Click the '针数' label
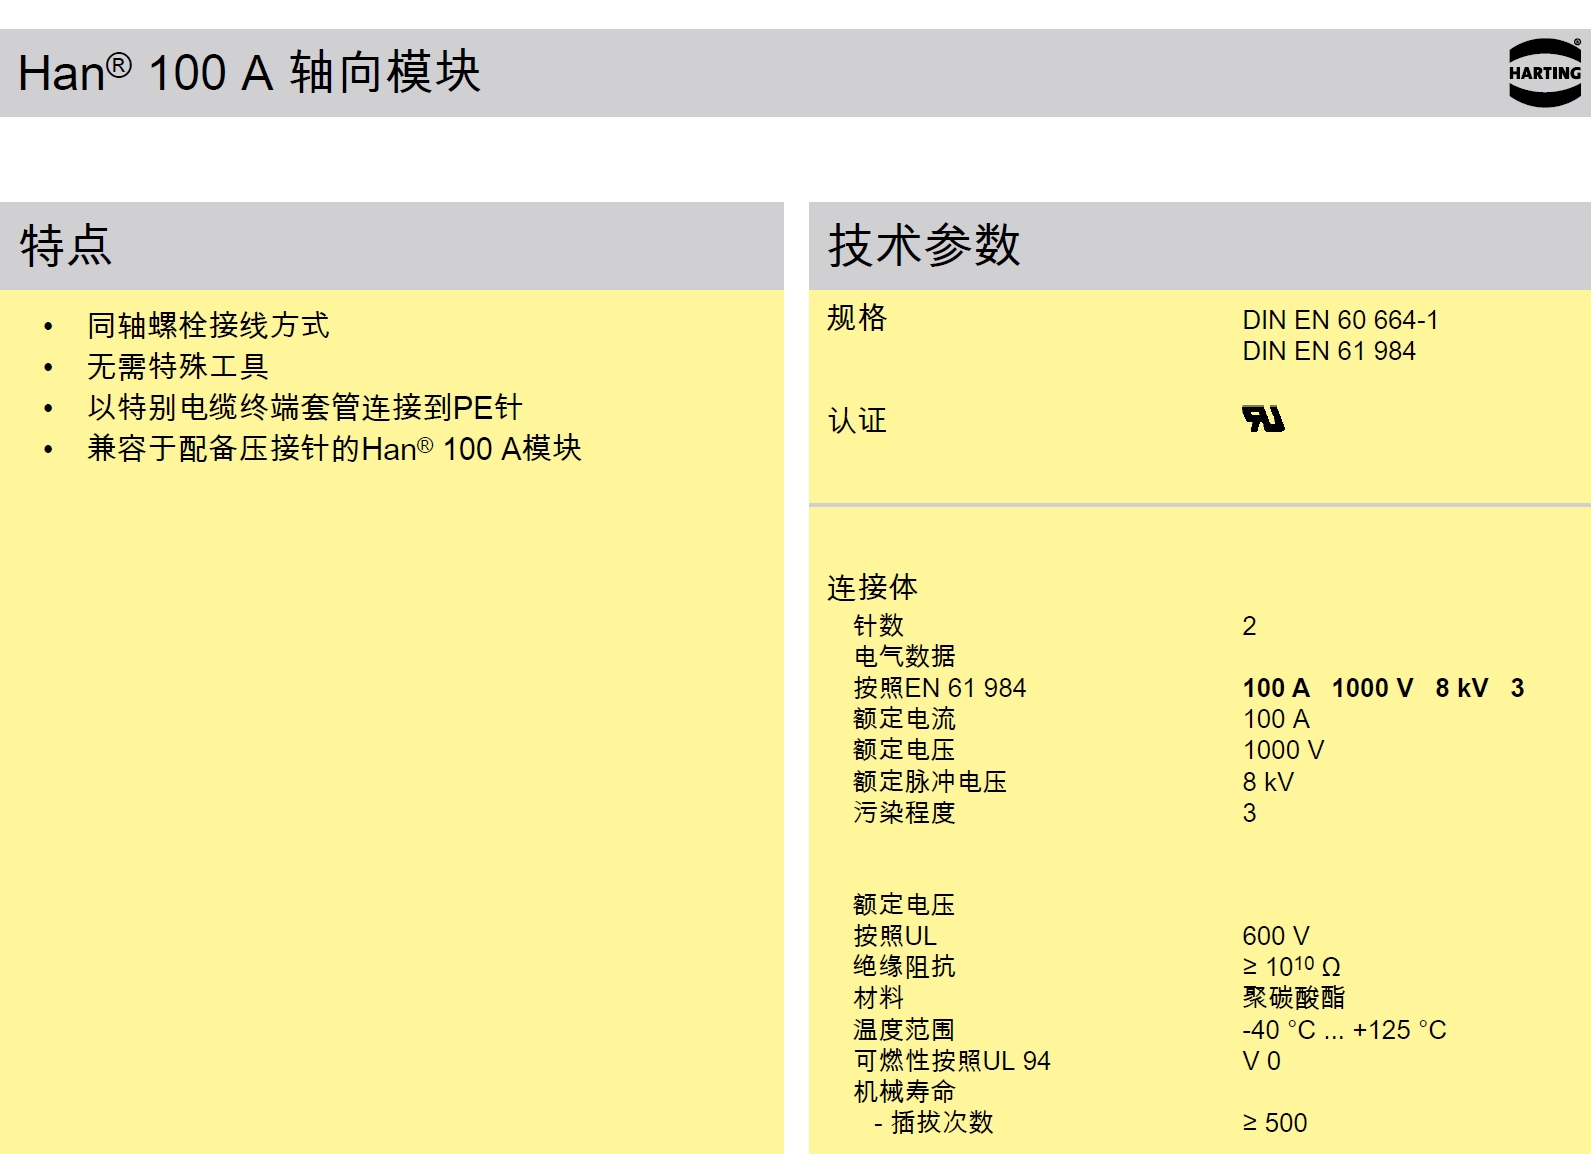1591x1154 pixels. (879, 626)
